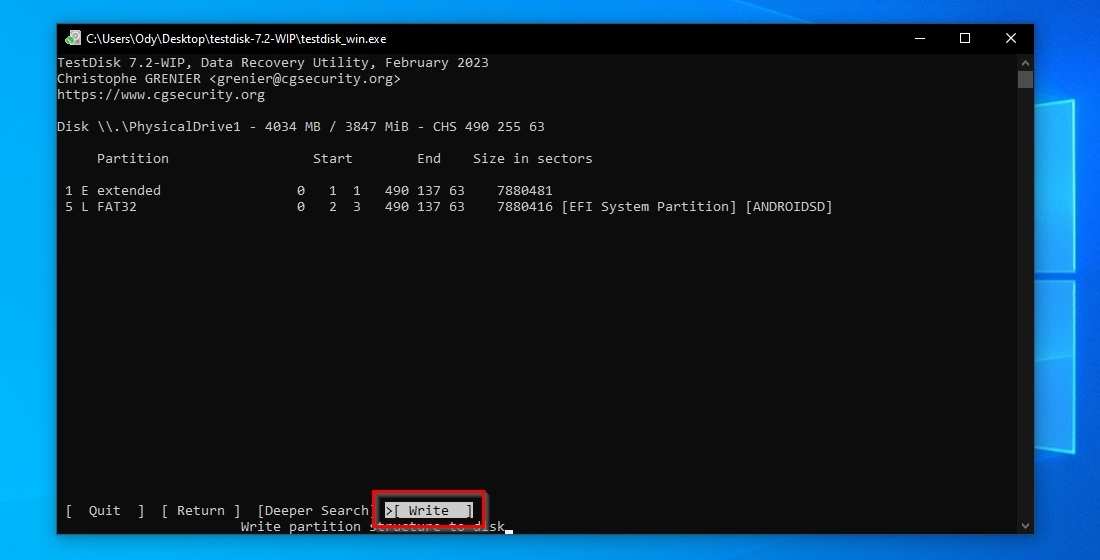Select the Quit option

click(105, 510)
